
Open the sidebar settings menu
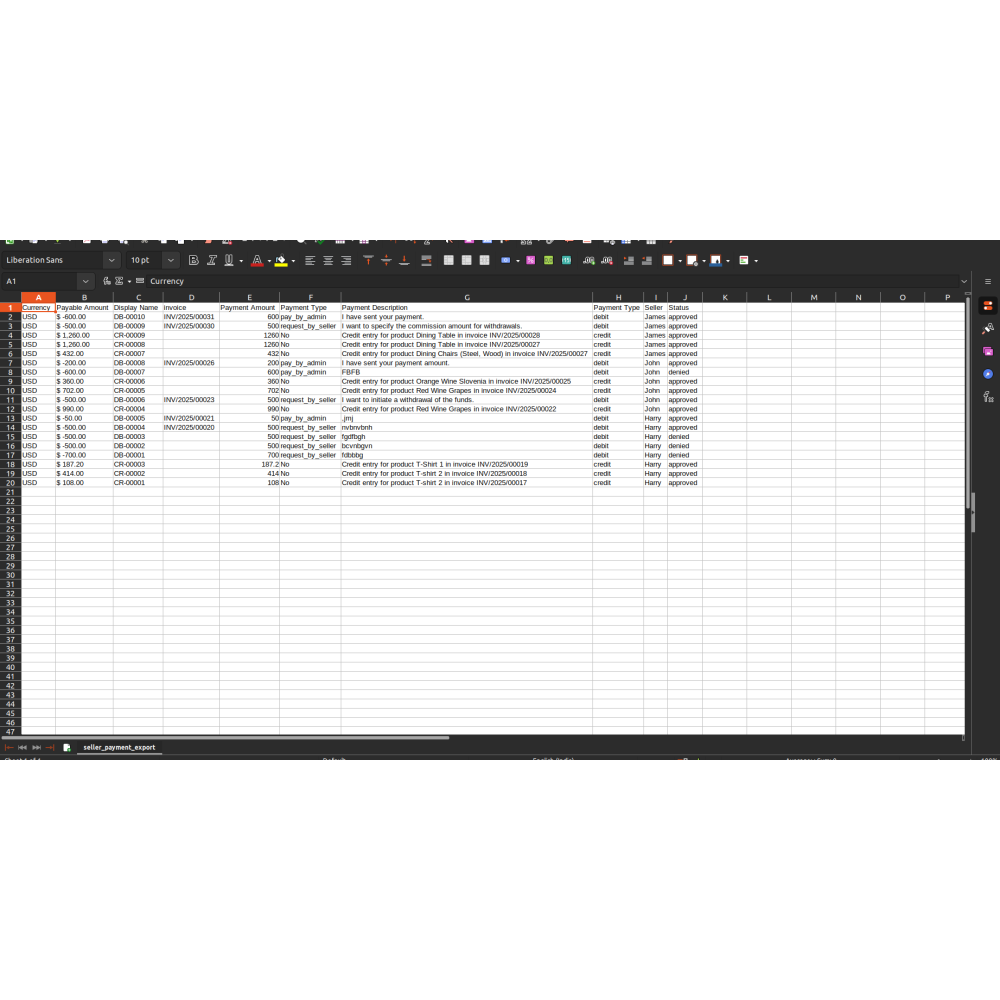988,282
